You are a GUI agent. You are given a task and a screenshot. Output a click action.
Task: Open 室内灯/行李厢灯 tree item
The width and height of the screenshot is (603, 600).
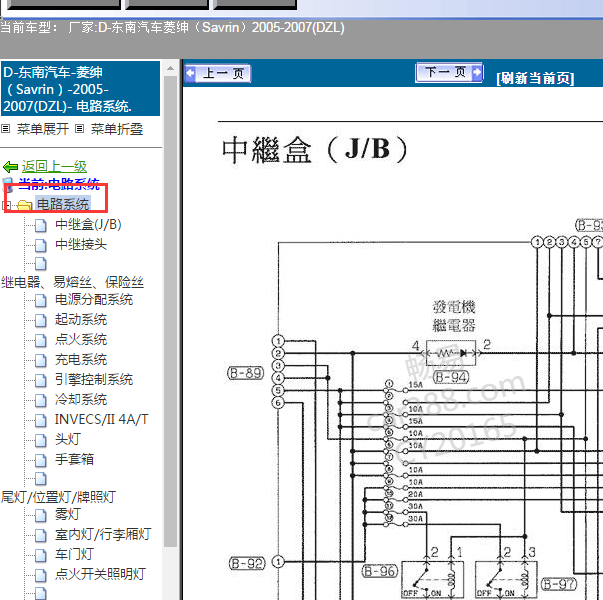point(103,534)
